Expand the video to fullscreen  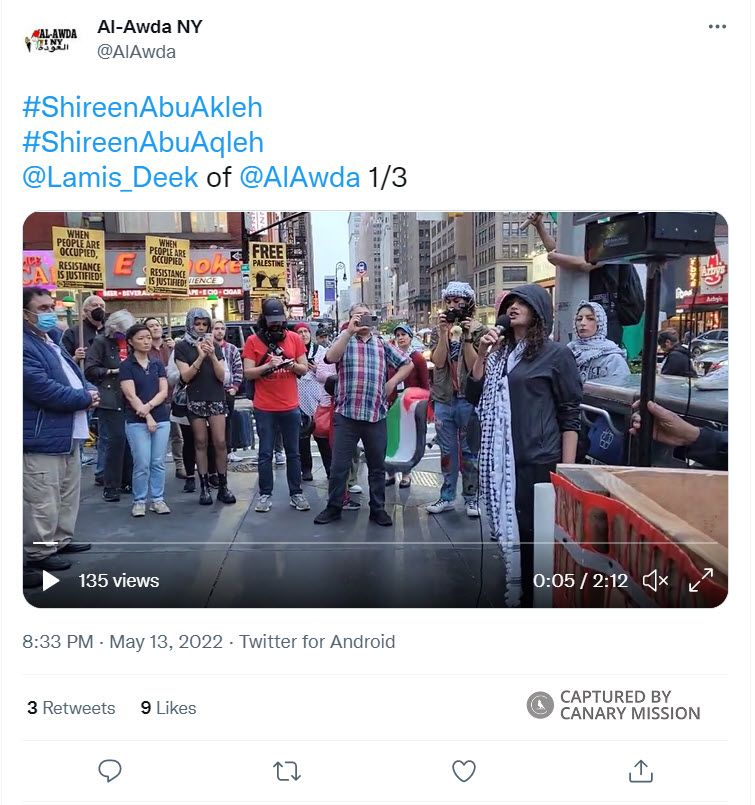(701, 580)
